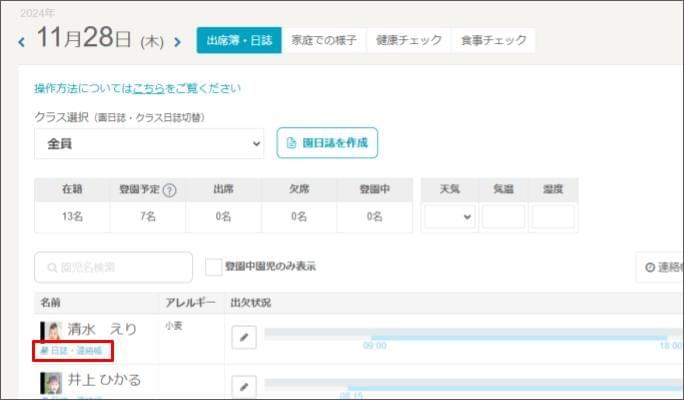Select 出席簿・日誌 tab
Image resolution: width=684 pixels, height=400 pixels.
click(239, 40)
